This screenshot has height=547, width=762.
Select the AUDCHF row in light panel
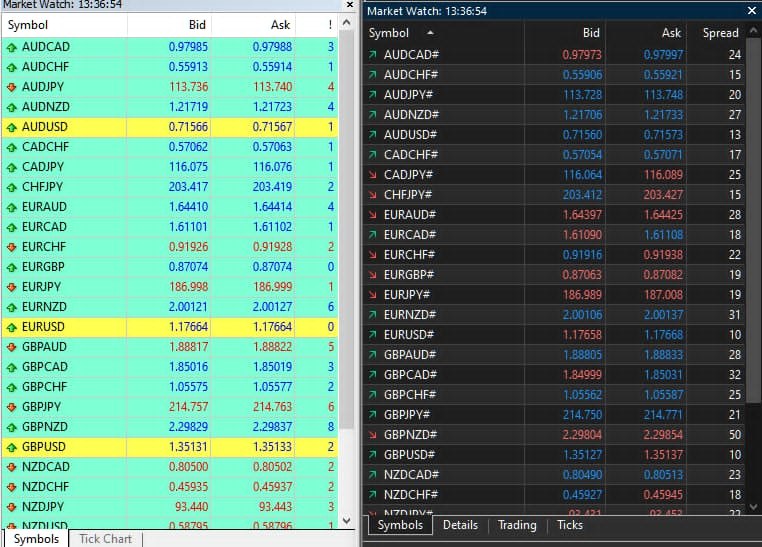[170, 67]
